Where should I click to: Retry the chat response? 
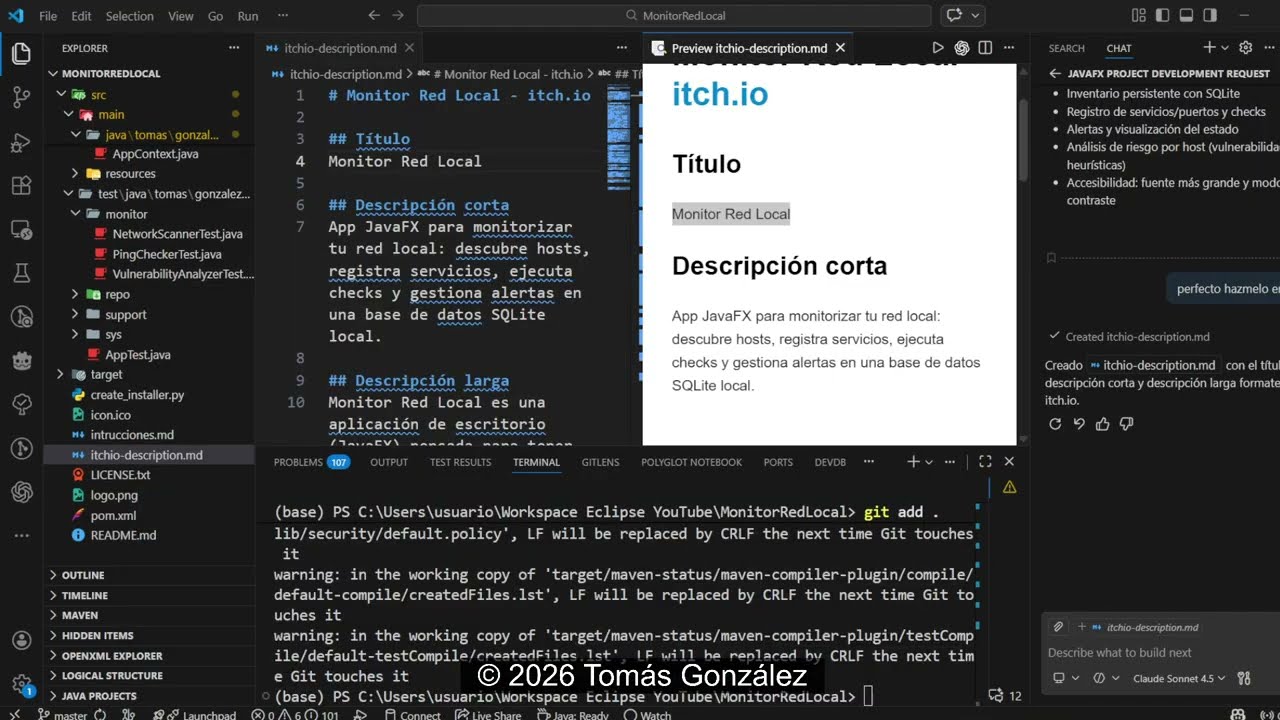[1055, 424]
